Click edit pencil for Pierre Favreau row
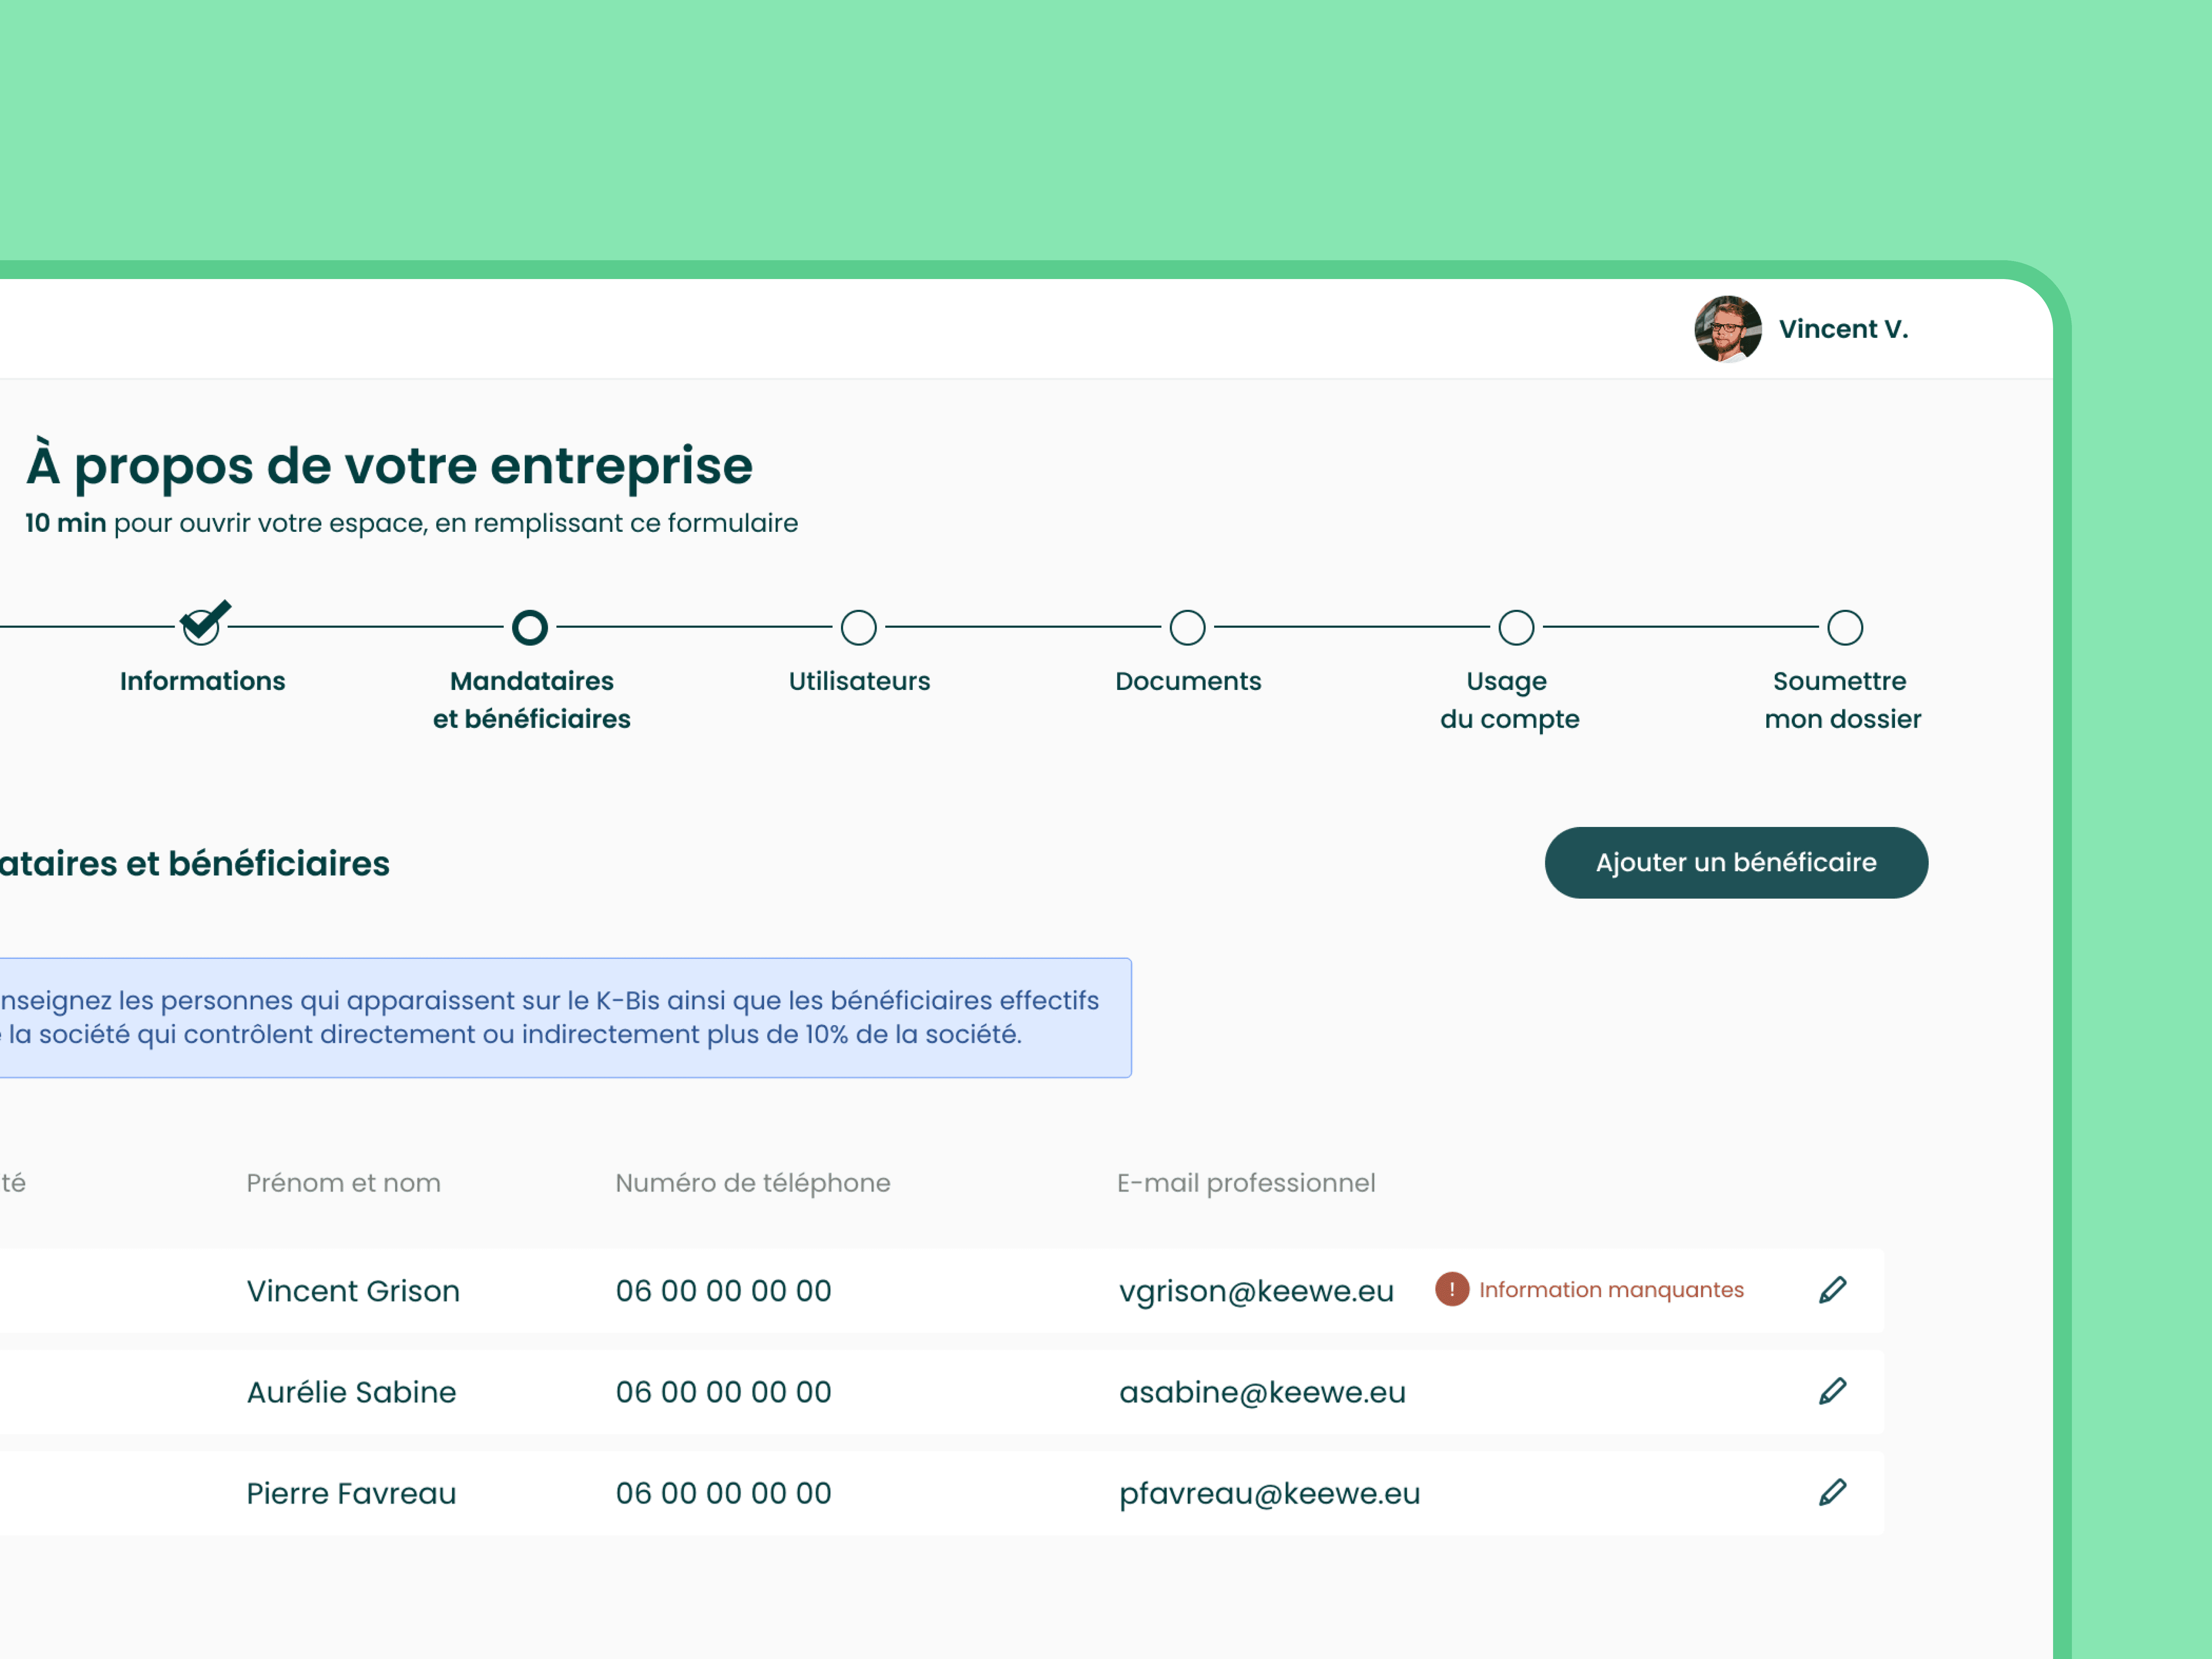 point(1832,1492)
